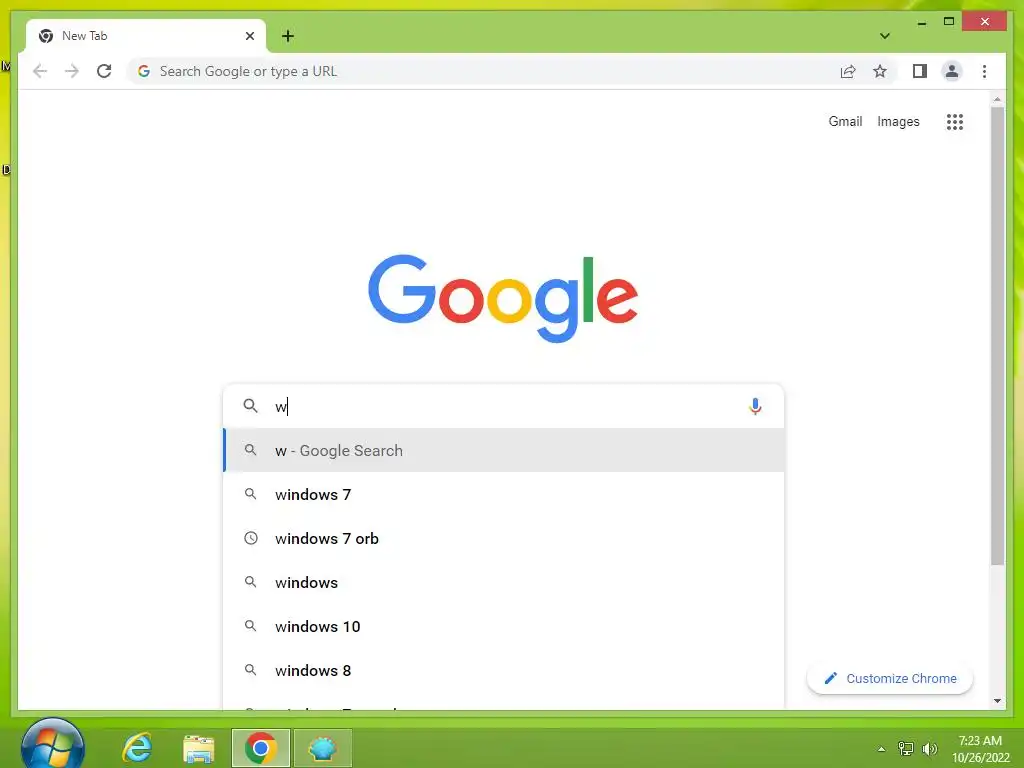
Task: Choose 'windows 7' suggestion
Action: pos(504,494)
